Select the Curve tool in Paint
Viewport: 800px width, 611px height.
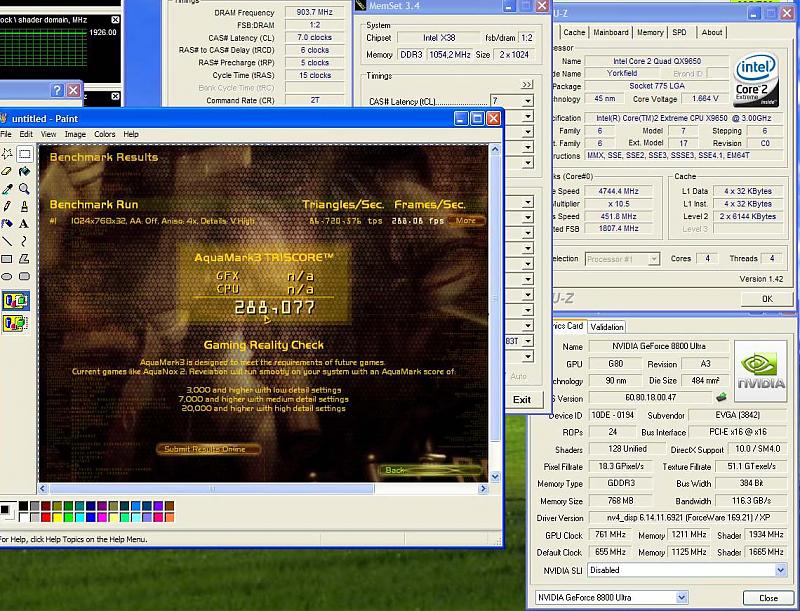click(24, 241)
